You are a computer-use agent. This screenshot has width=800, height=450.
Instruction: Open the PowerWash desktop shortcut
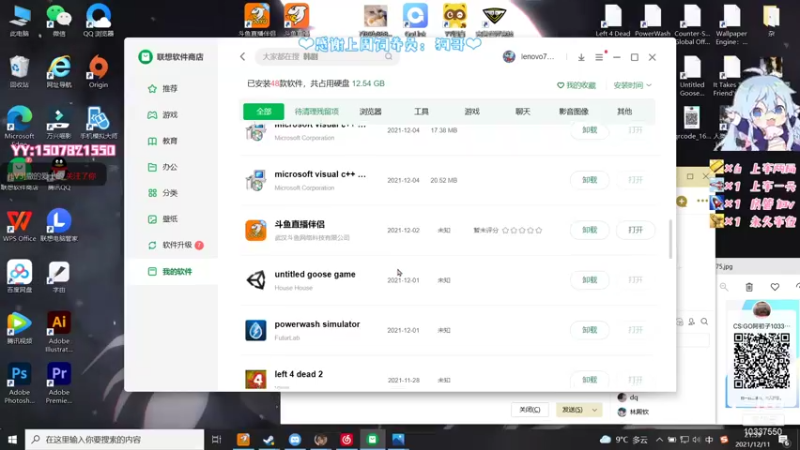coord(652,20)
